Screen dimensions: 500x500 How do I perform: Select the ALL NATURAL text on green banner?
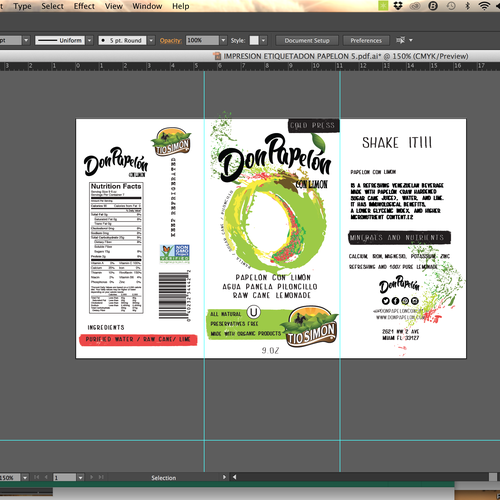[x=226, y=314]
